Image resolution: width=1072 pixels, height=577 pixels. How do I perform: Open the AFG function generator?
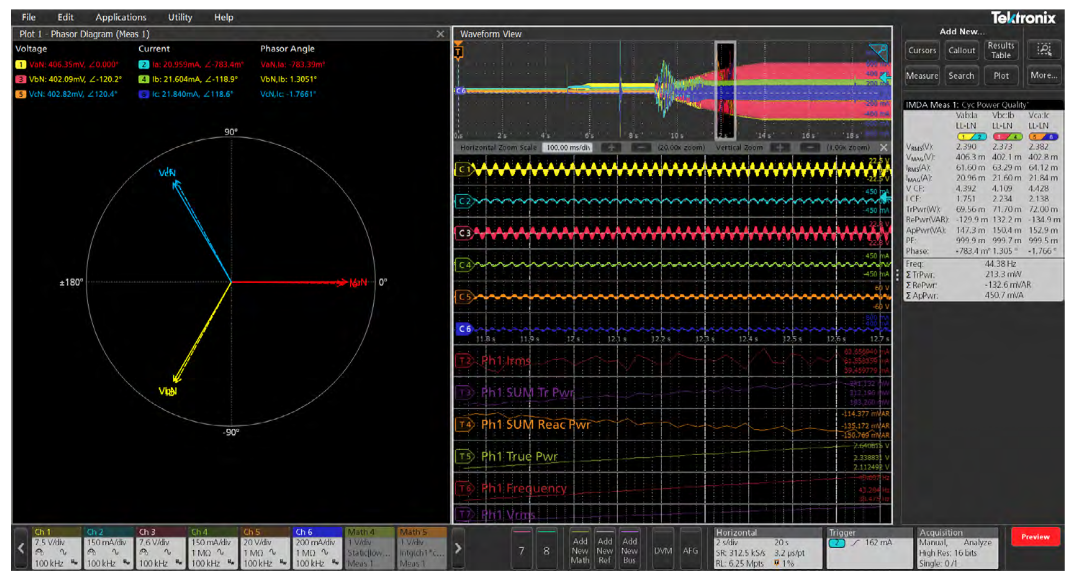click(x=690, y=548)
